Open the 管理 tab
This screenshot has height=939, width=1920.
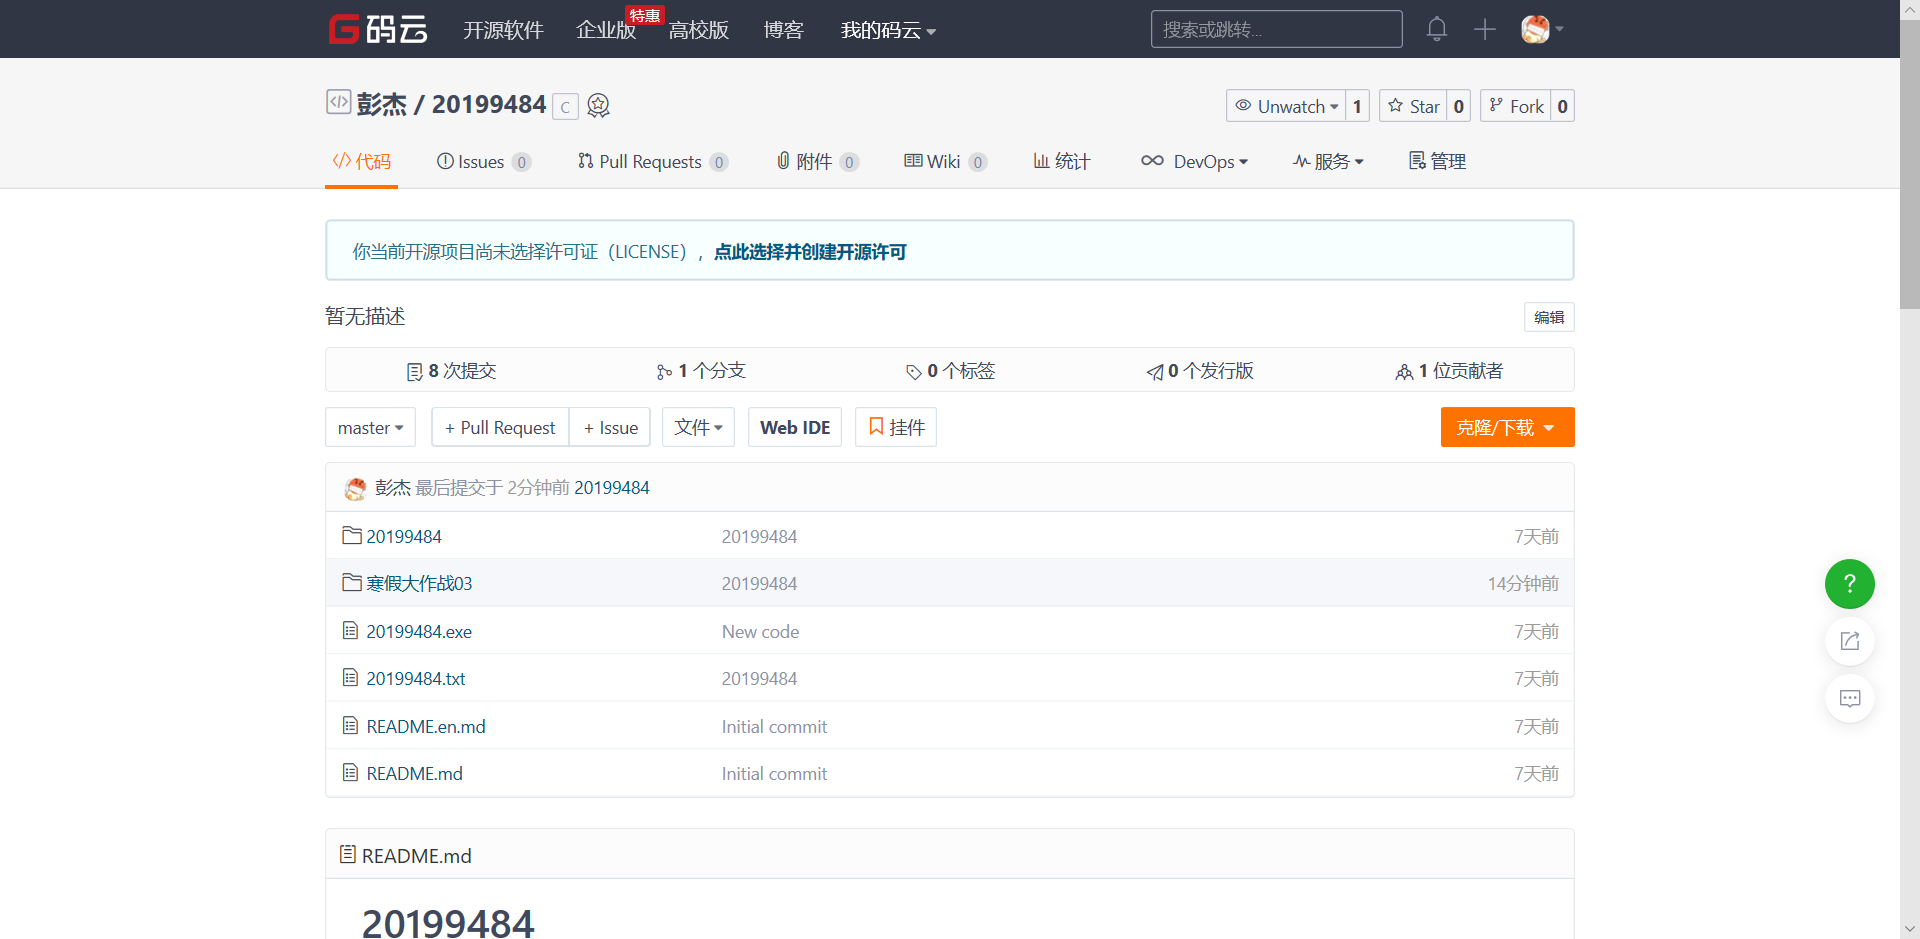tap(1437, 161)
